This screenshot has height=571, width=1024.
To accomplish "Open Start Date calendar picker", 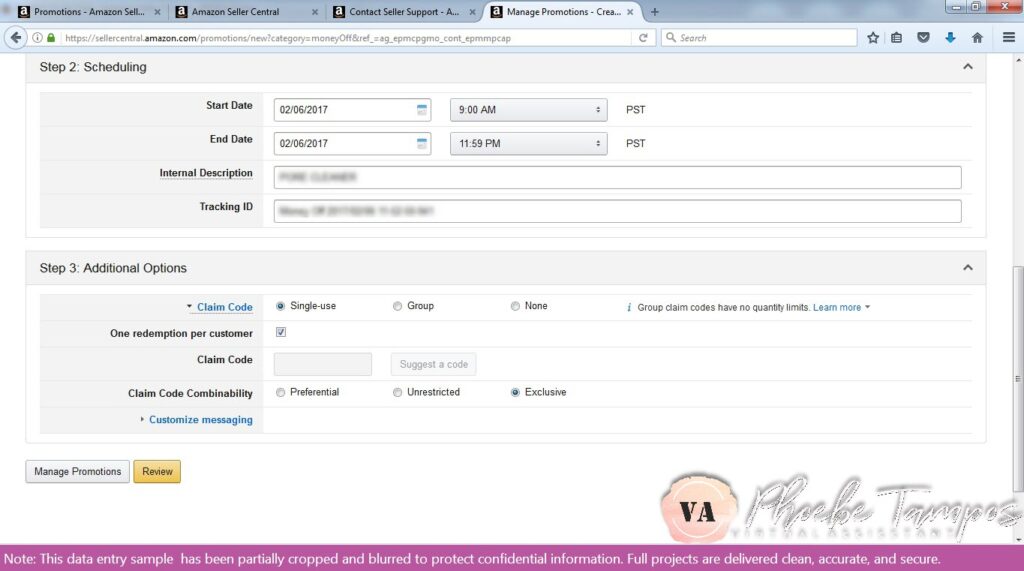I will 422,110.
